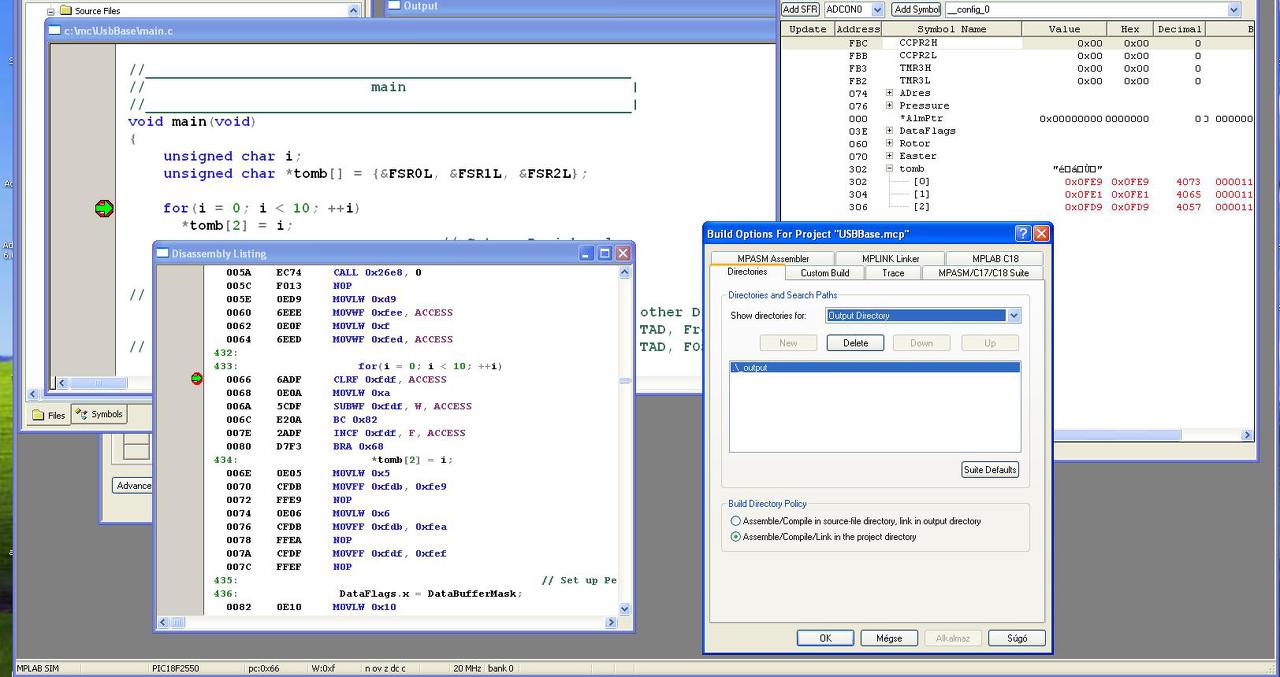Click the Source Files folder icon
The width and height of the screenshot is (1280, 677).
click(66, 11)
